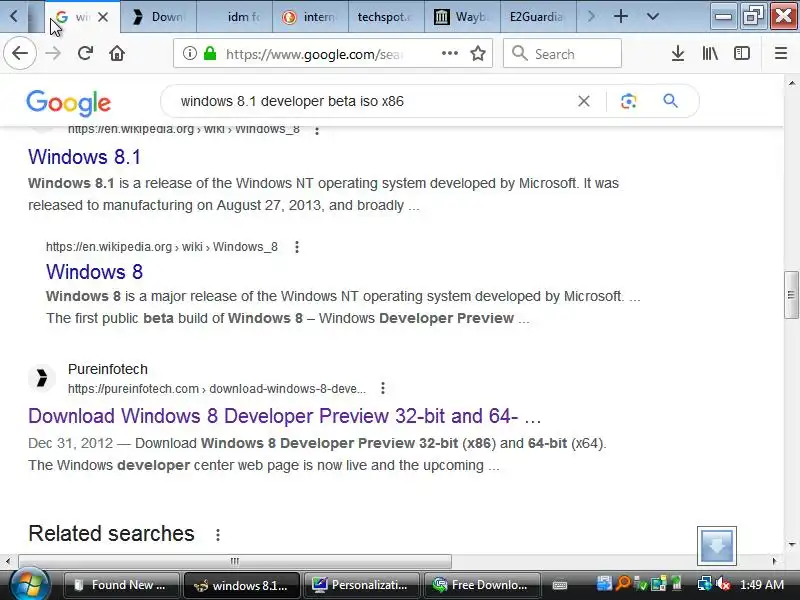Switch to the Wayback Machine tab

pyautogui.click(x=462, y=17)
